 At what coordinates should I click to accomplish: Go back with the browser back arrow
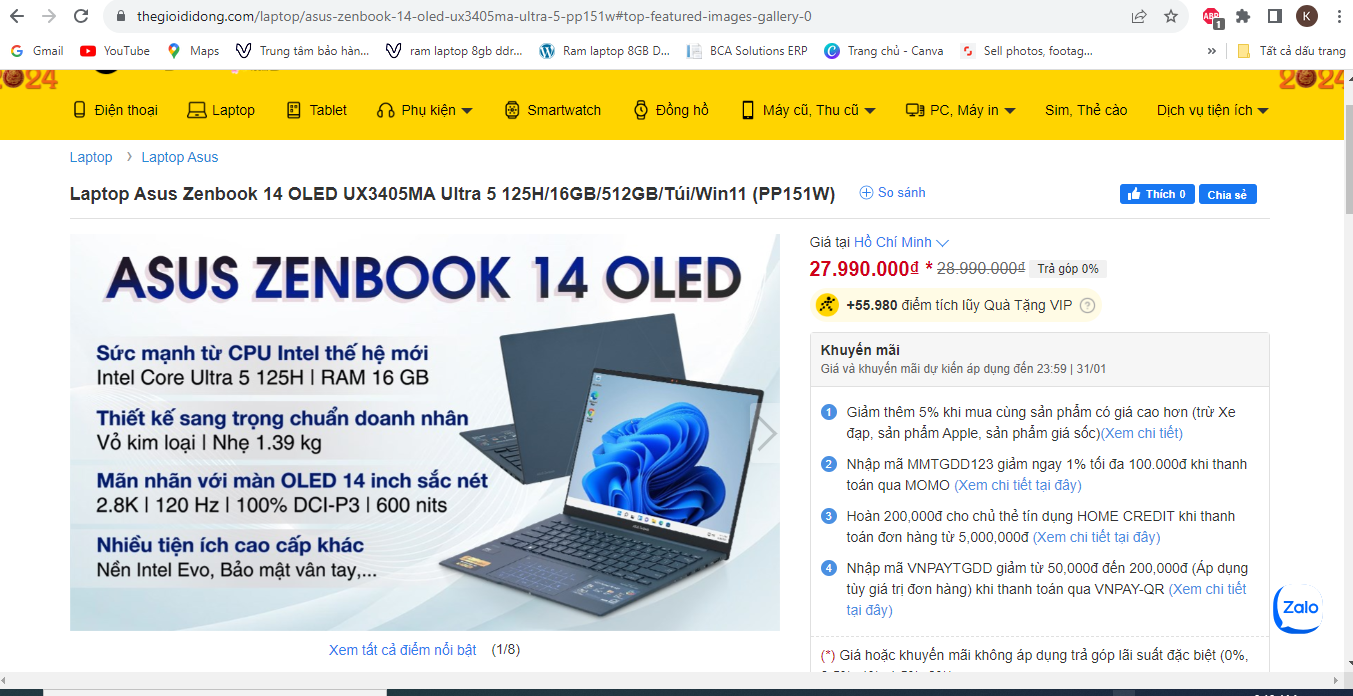coord(17,16)
